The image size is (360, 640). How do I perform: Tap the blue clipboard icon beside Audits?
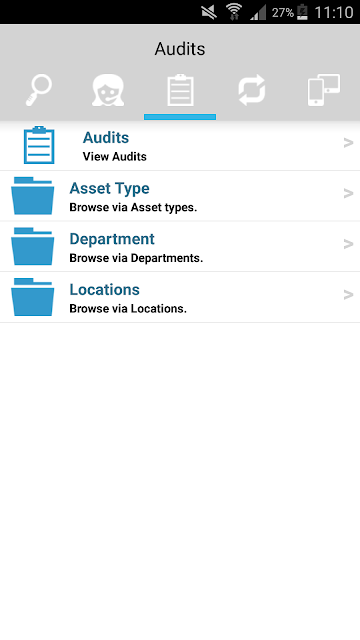click(x=39, y=145)
